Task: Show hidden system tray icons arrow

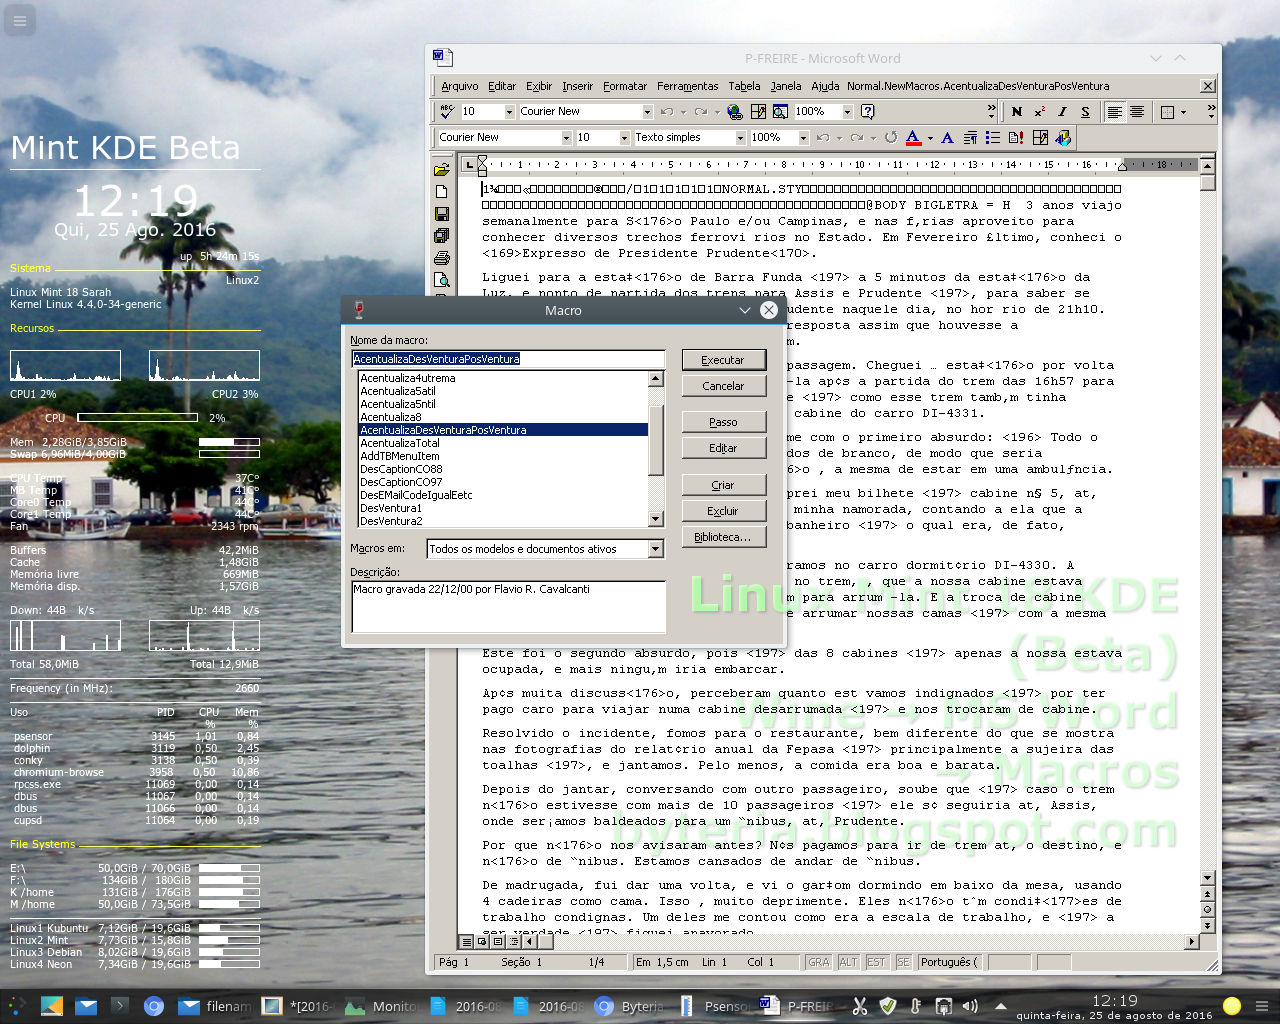Action: pyautogui.click(x=1000, y=1005)
